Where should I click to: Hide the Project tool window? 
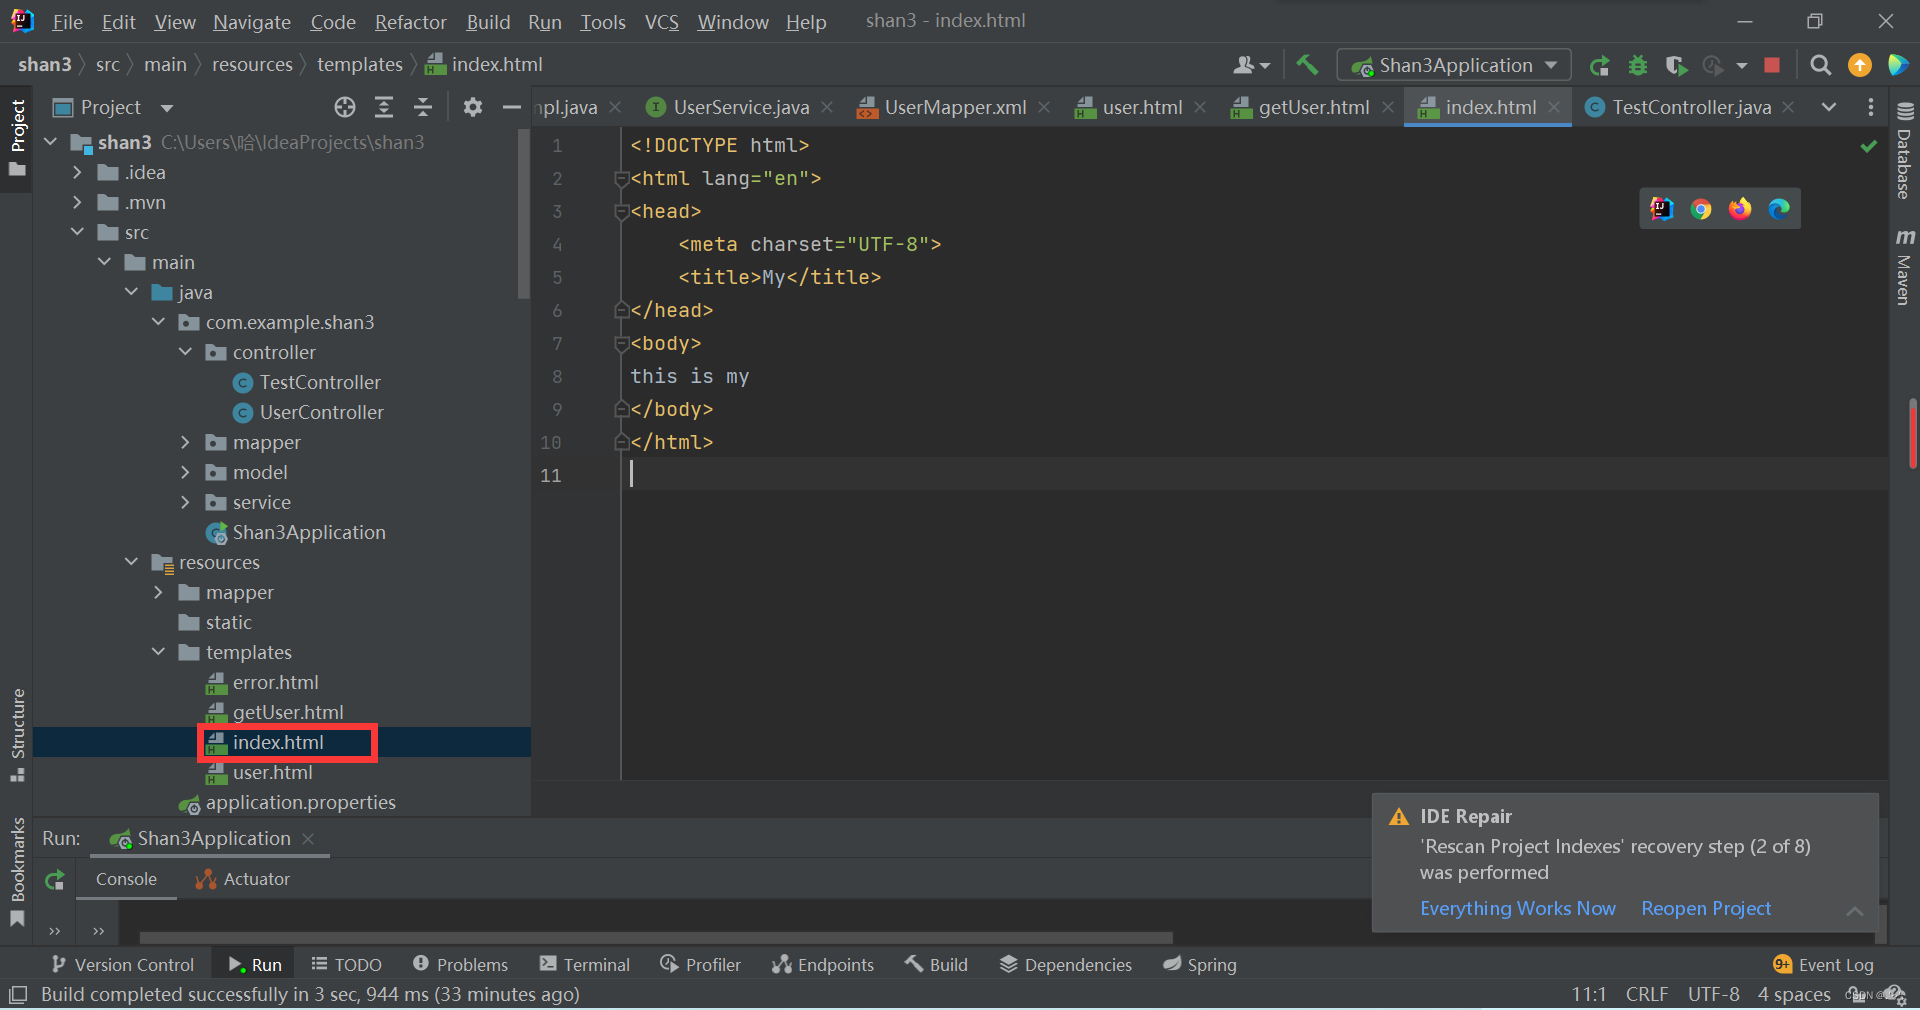tap(512, 107)
